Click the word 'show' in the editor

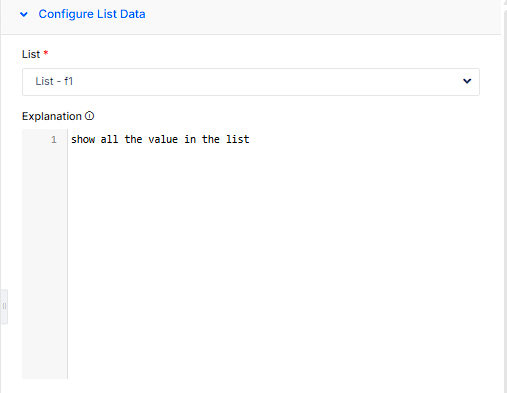pyautogui.click(x=83, y=139)
